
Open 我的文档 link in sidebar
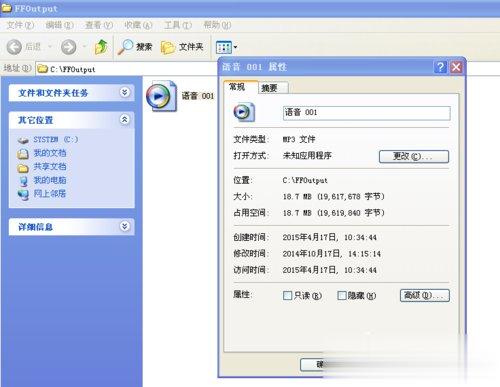(50, 153)
